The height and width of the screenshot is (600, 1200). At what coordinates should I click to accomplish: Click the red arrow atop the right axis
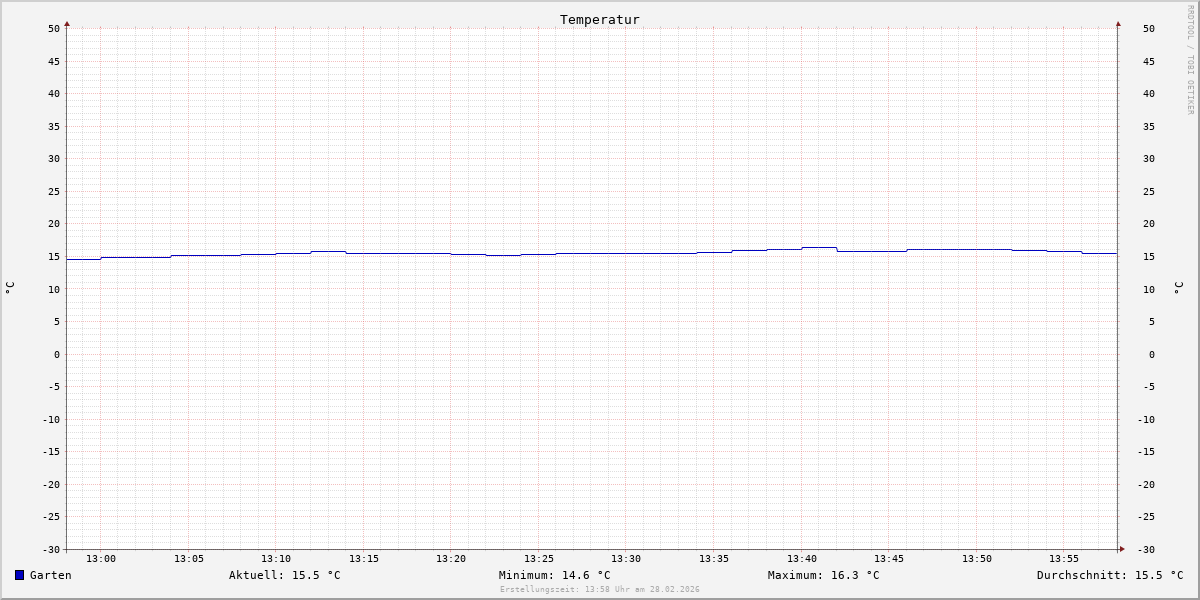[x=1118, y=23]
